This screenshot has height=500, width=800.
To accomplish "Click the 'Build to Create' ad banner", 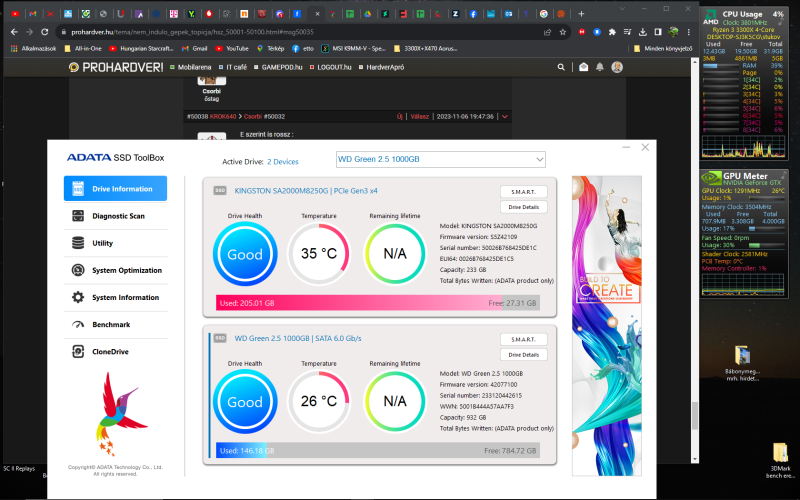I will pos(607,326).
